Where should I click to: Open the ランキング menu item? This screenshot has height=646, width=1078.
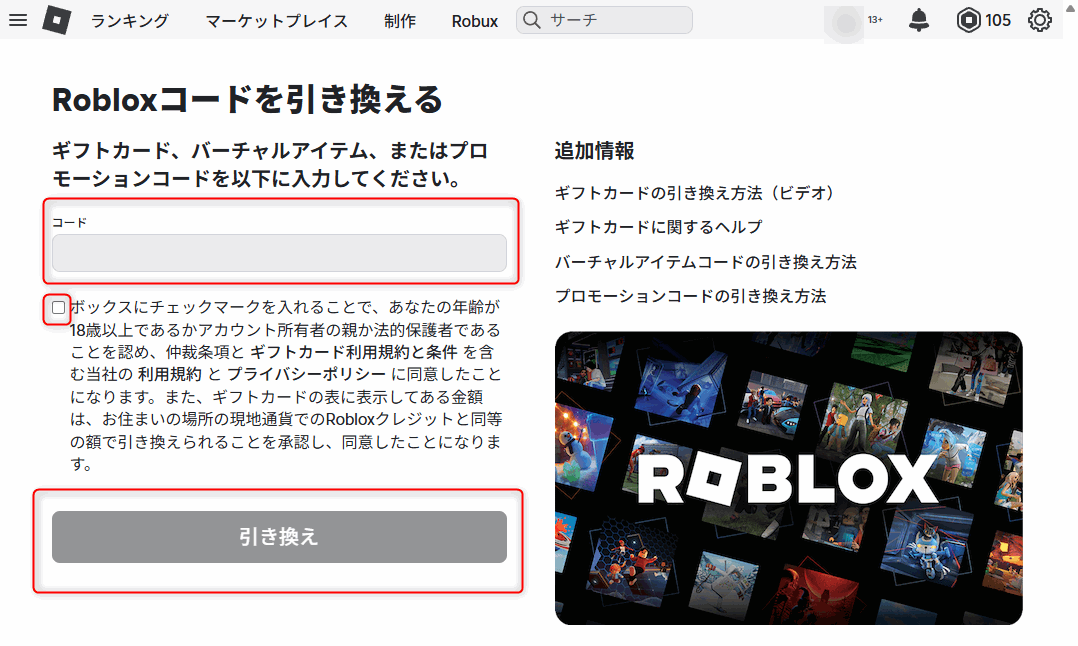click(130, 21)
